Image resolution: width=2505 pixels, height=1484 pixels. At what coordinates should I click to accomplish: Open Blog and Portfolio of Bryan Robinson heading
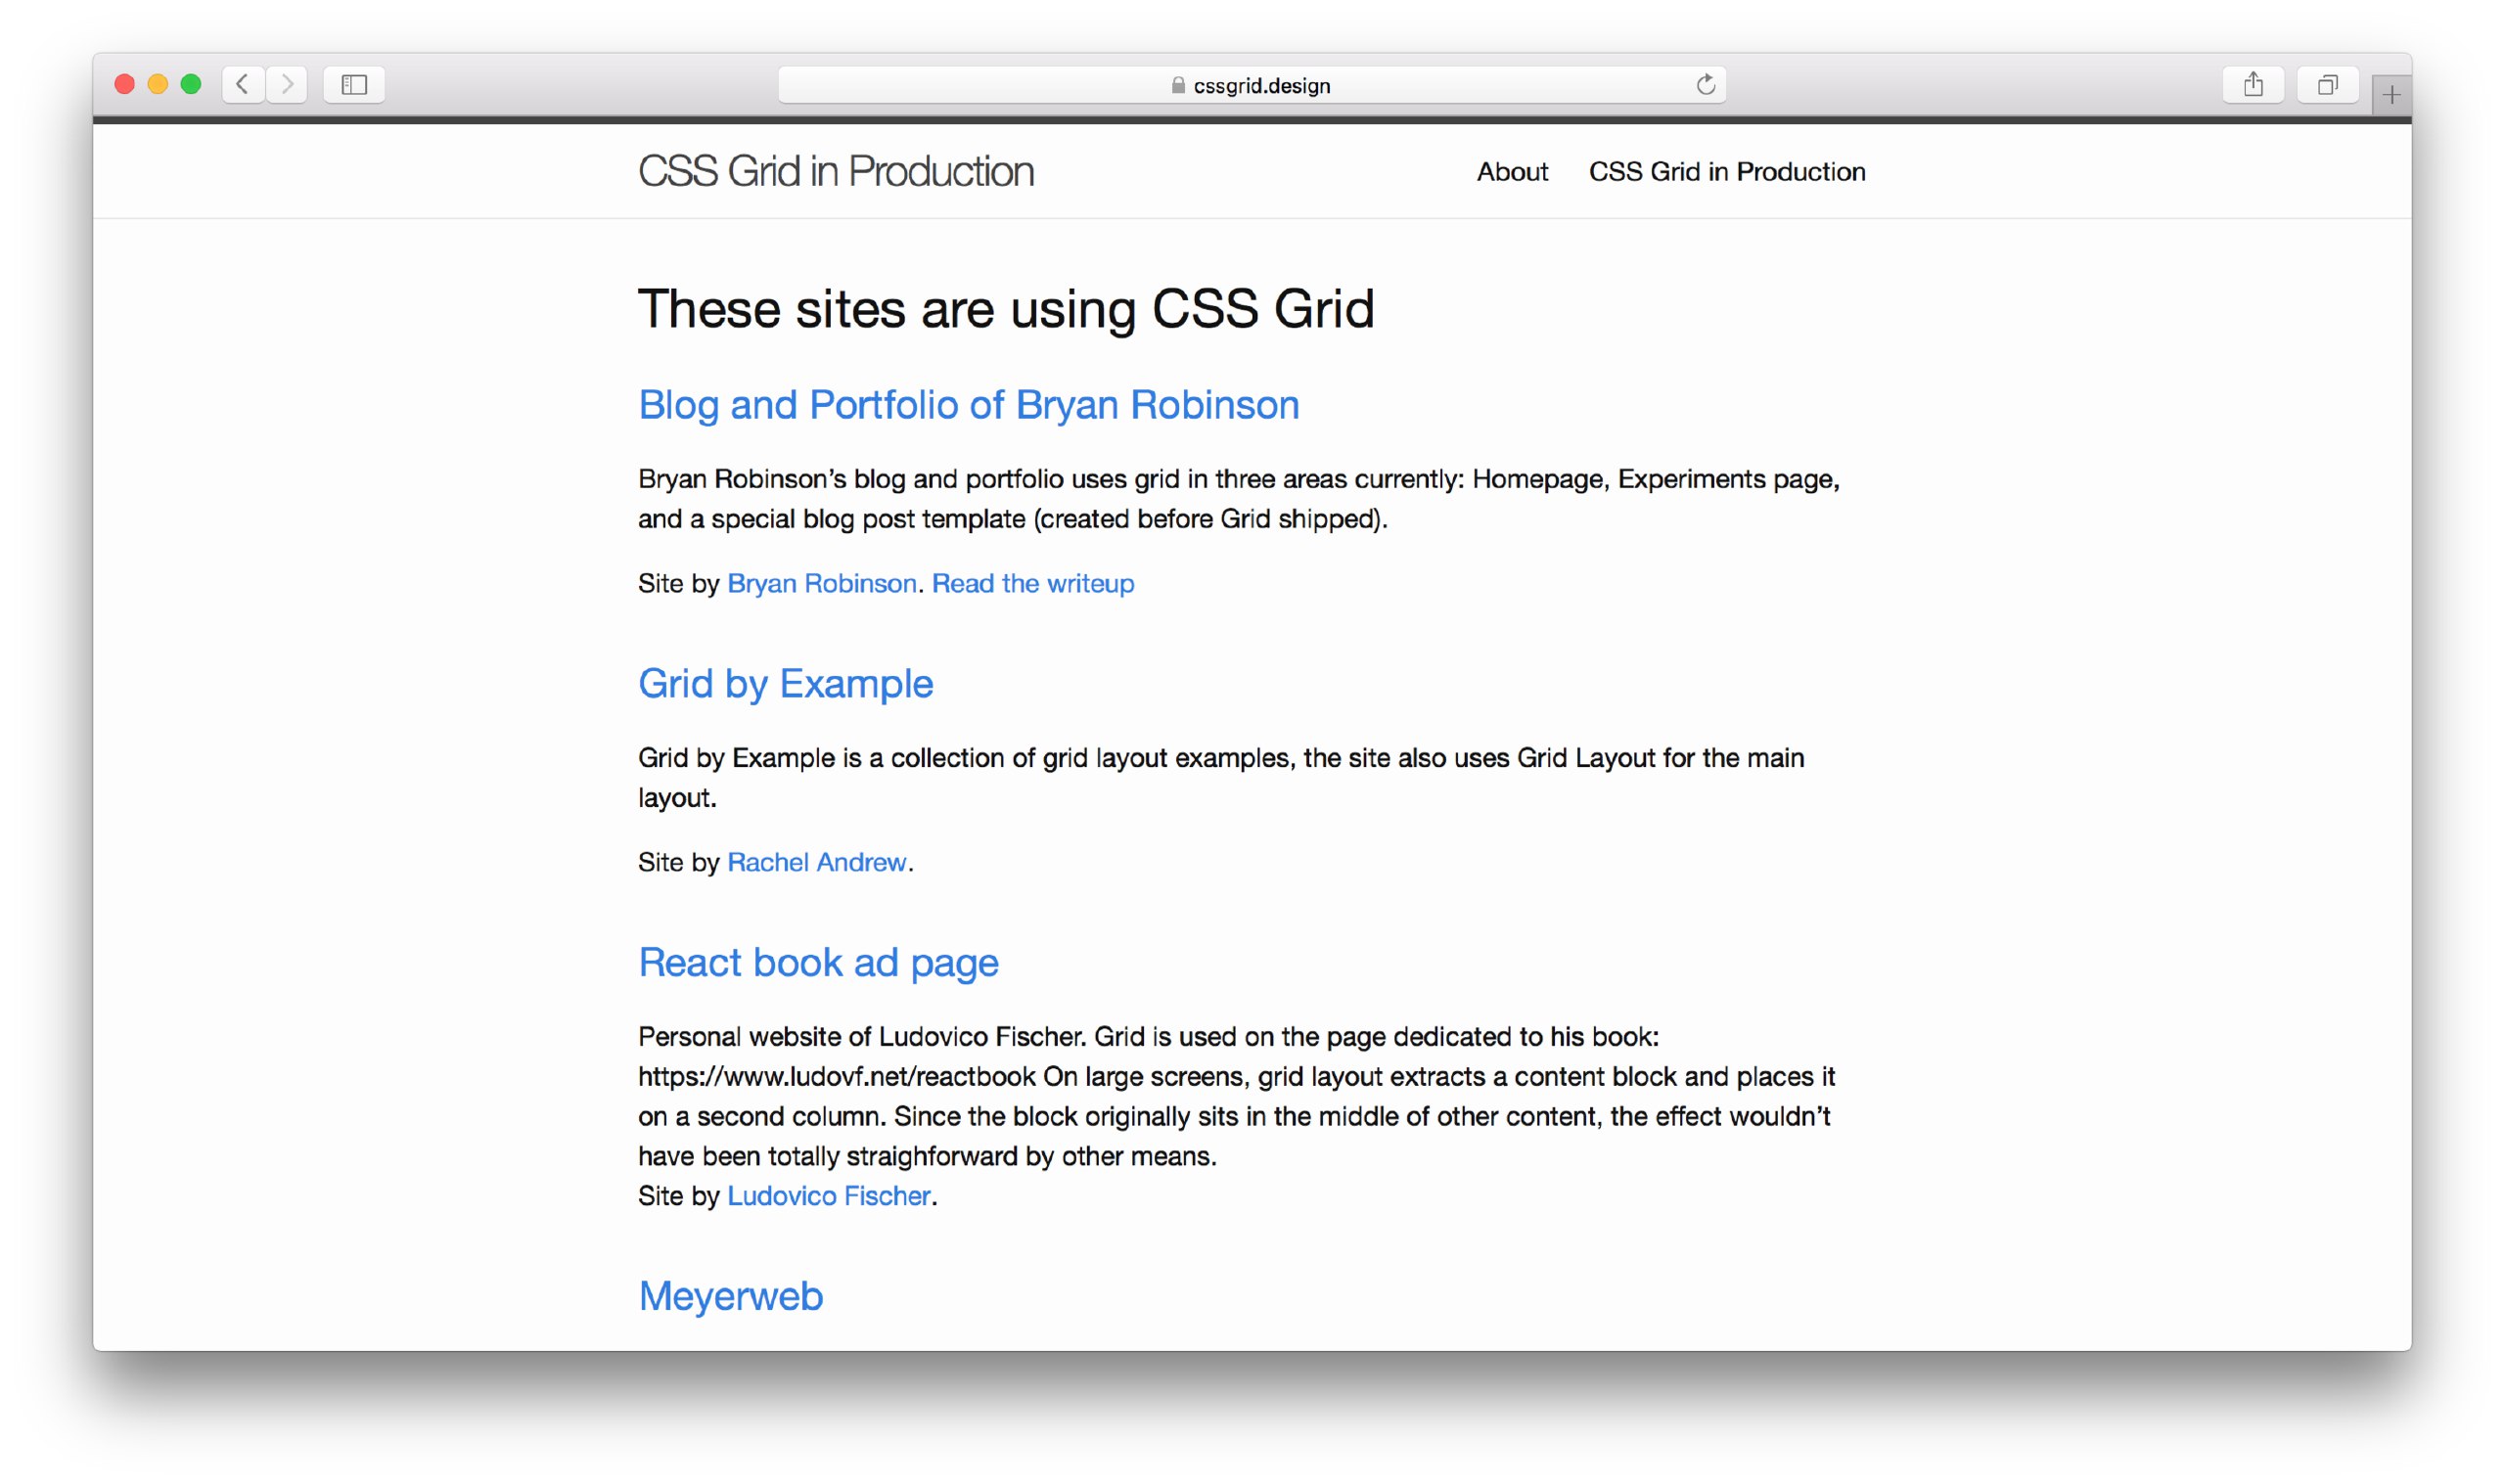coord(969,405)
